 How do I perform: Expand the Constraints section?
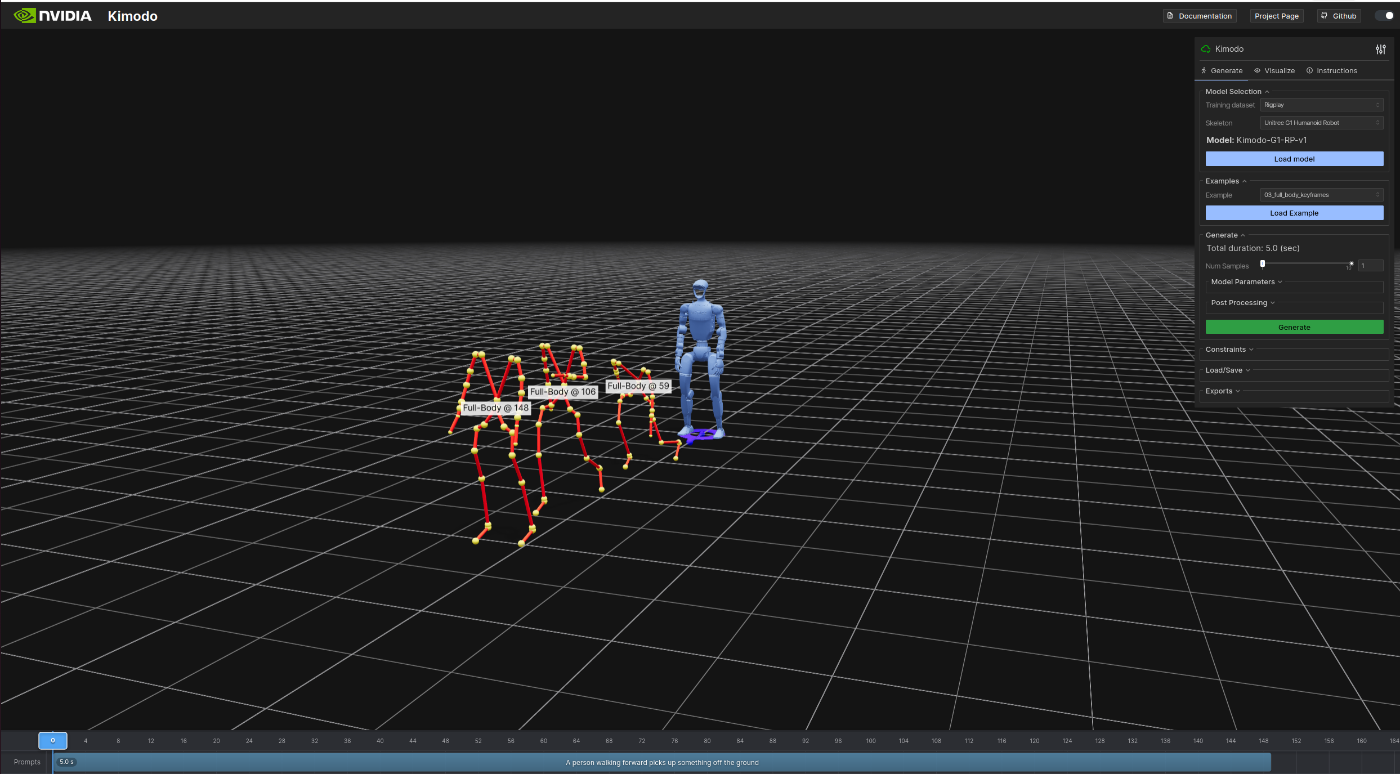1229,350
